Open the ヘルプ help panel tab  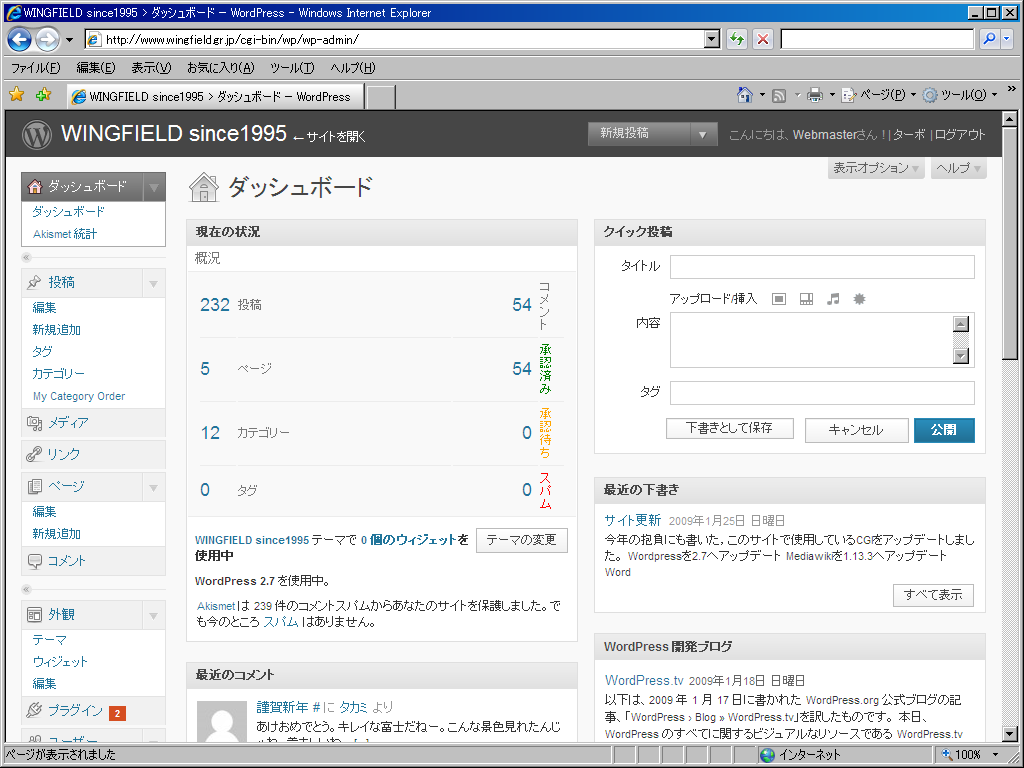point(958,168)
